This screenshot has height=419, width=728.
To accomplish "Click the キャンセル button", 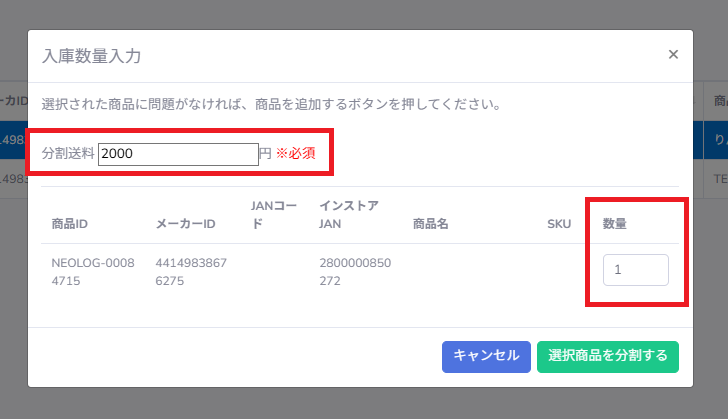I will (486, 357).
